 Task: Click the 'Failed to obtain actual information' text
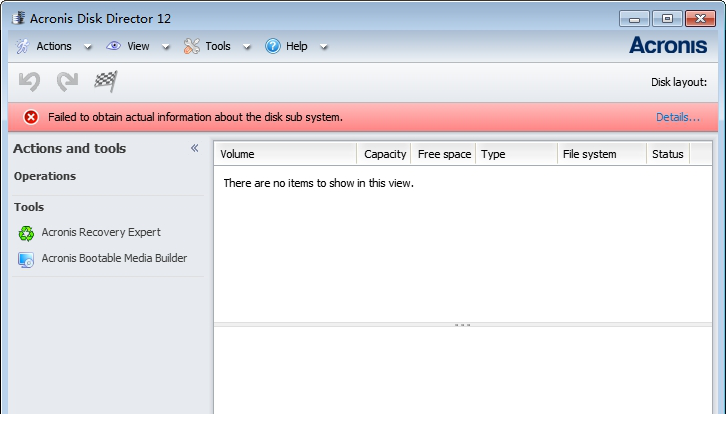(x=195, y=117)
